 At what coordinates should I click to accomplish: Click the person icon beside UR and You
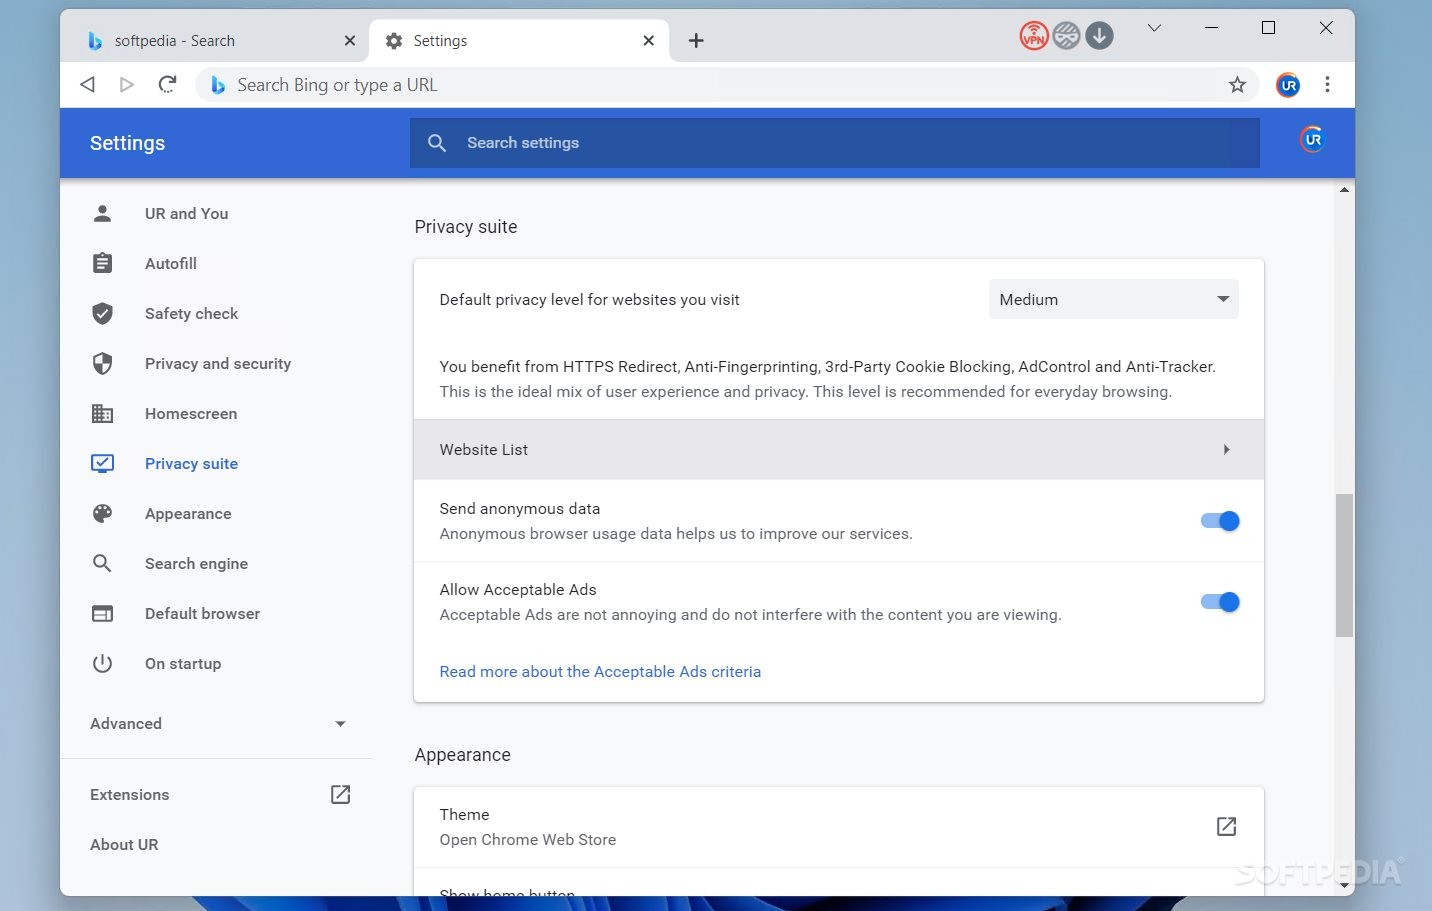coord(102,213)
